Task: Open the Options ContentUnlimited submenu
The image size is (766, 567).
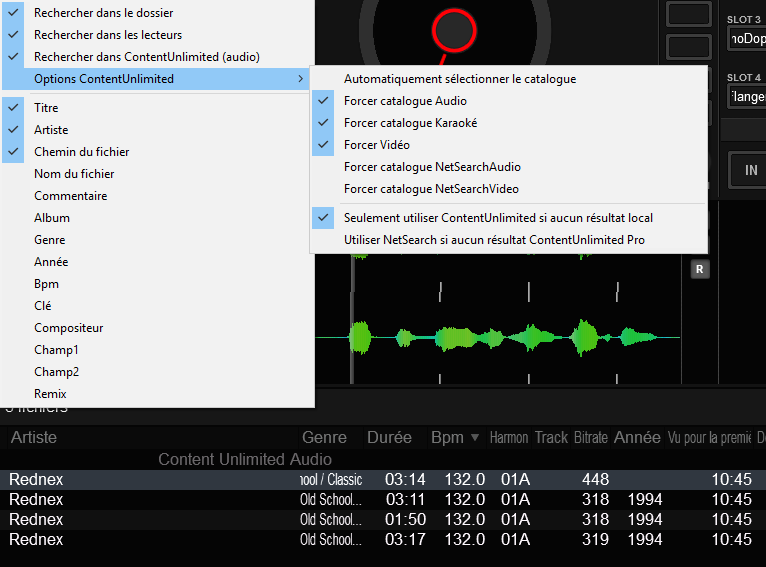Action: (157, 79)
